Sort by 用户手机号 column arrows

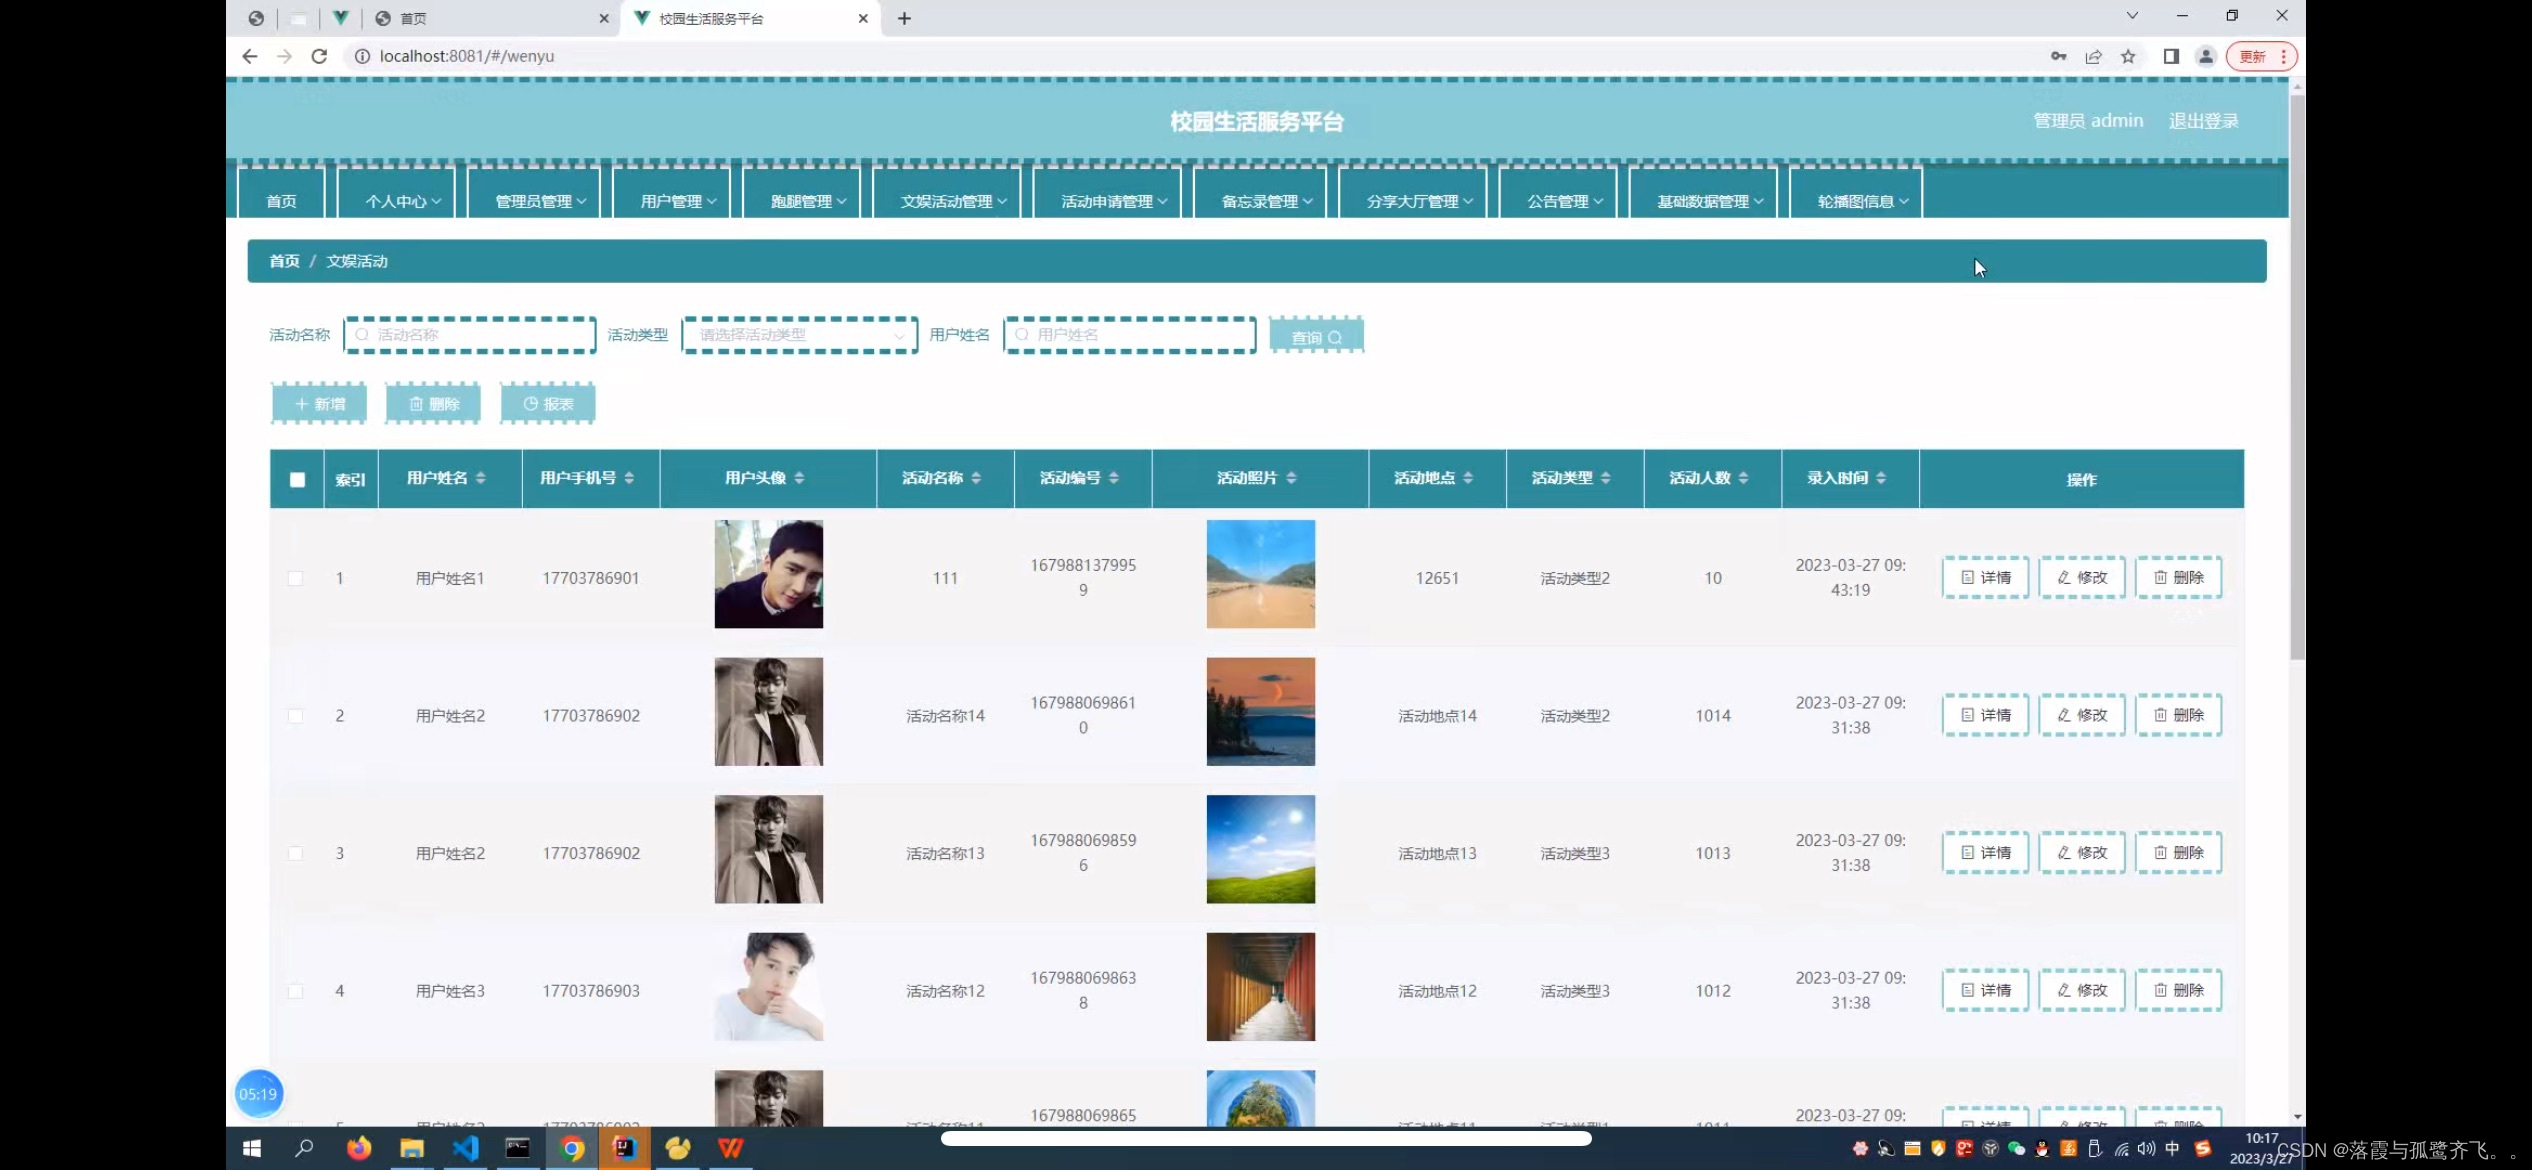629,478
